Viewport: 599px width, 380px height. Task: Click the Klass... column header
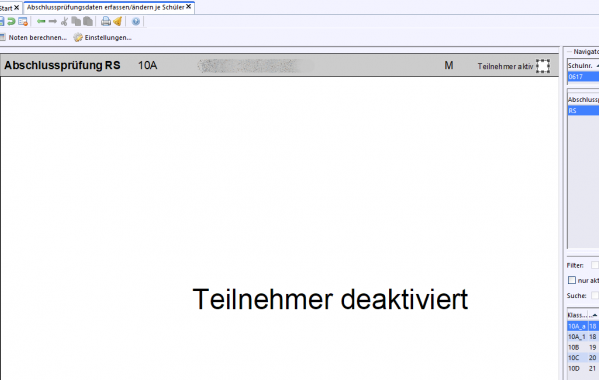coord(577,315)
